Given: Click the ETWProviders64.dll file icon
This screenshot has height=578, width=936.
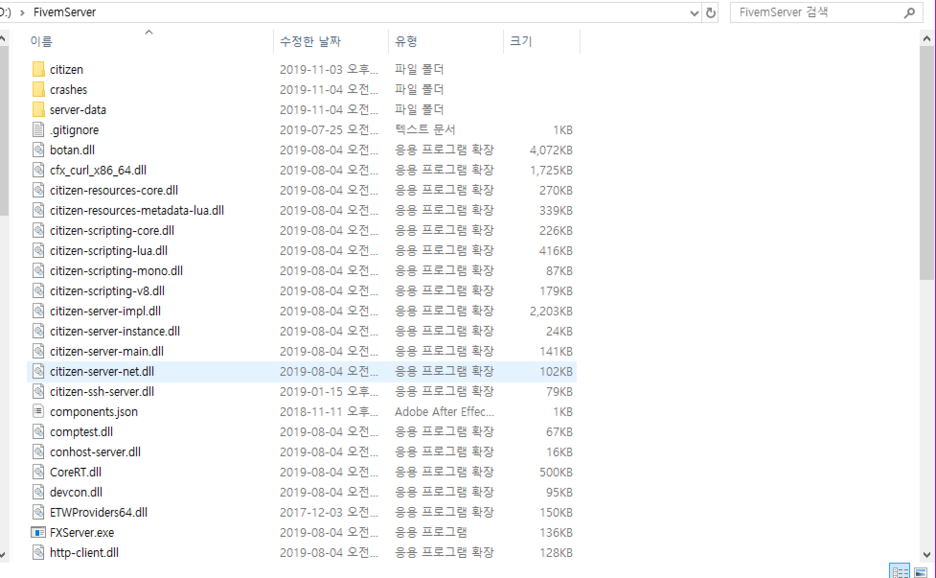Looking at the screenshot, I should click(38, 512).
